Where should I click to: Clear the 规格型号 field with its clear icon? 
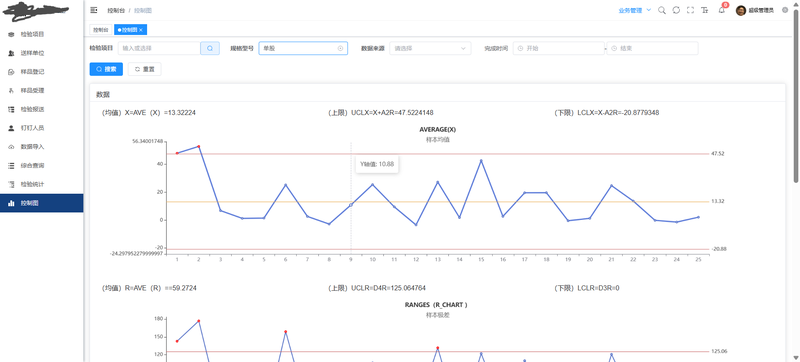click(340, 48)
